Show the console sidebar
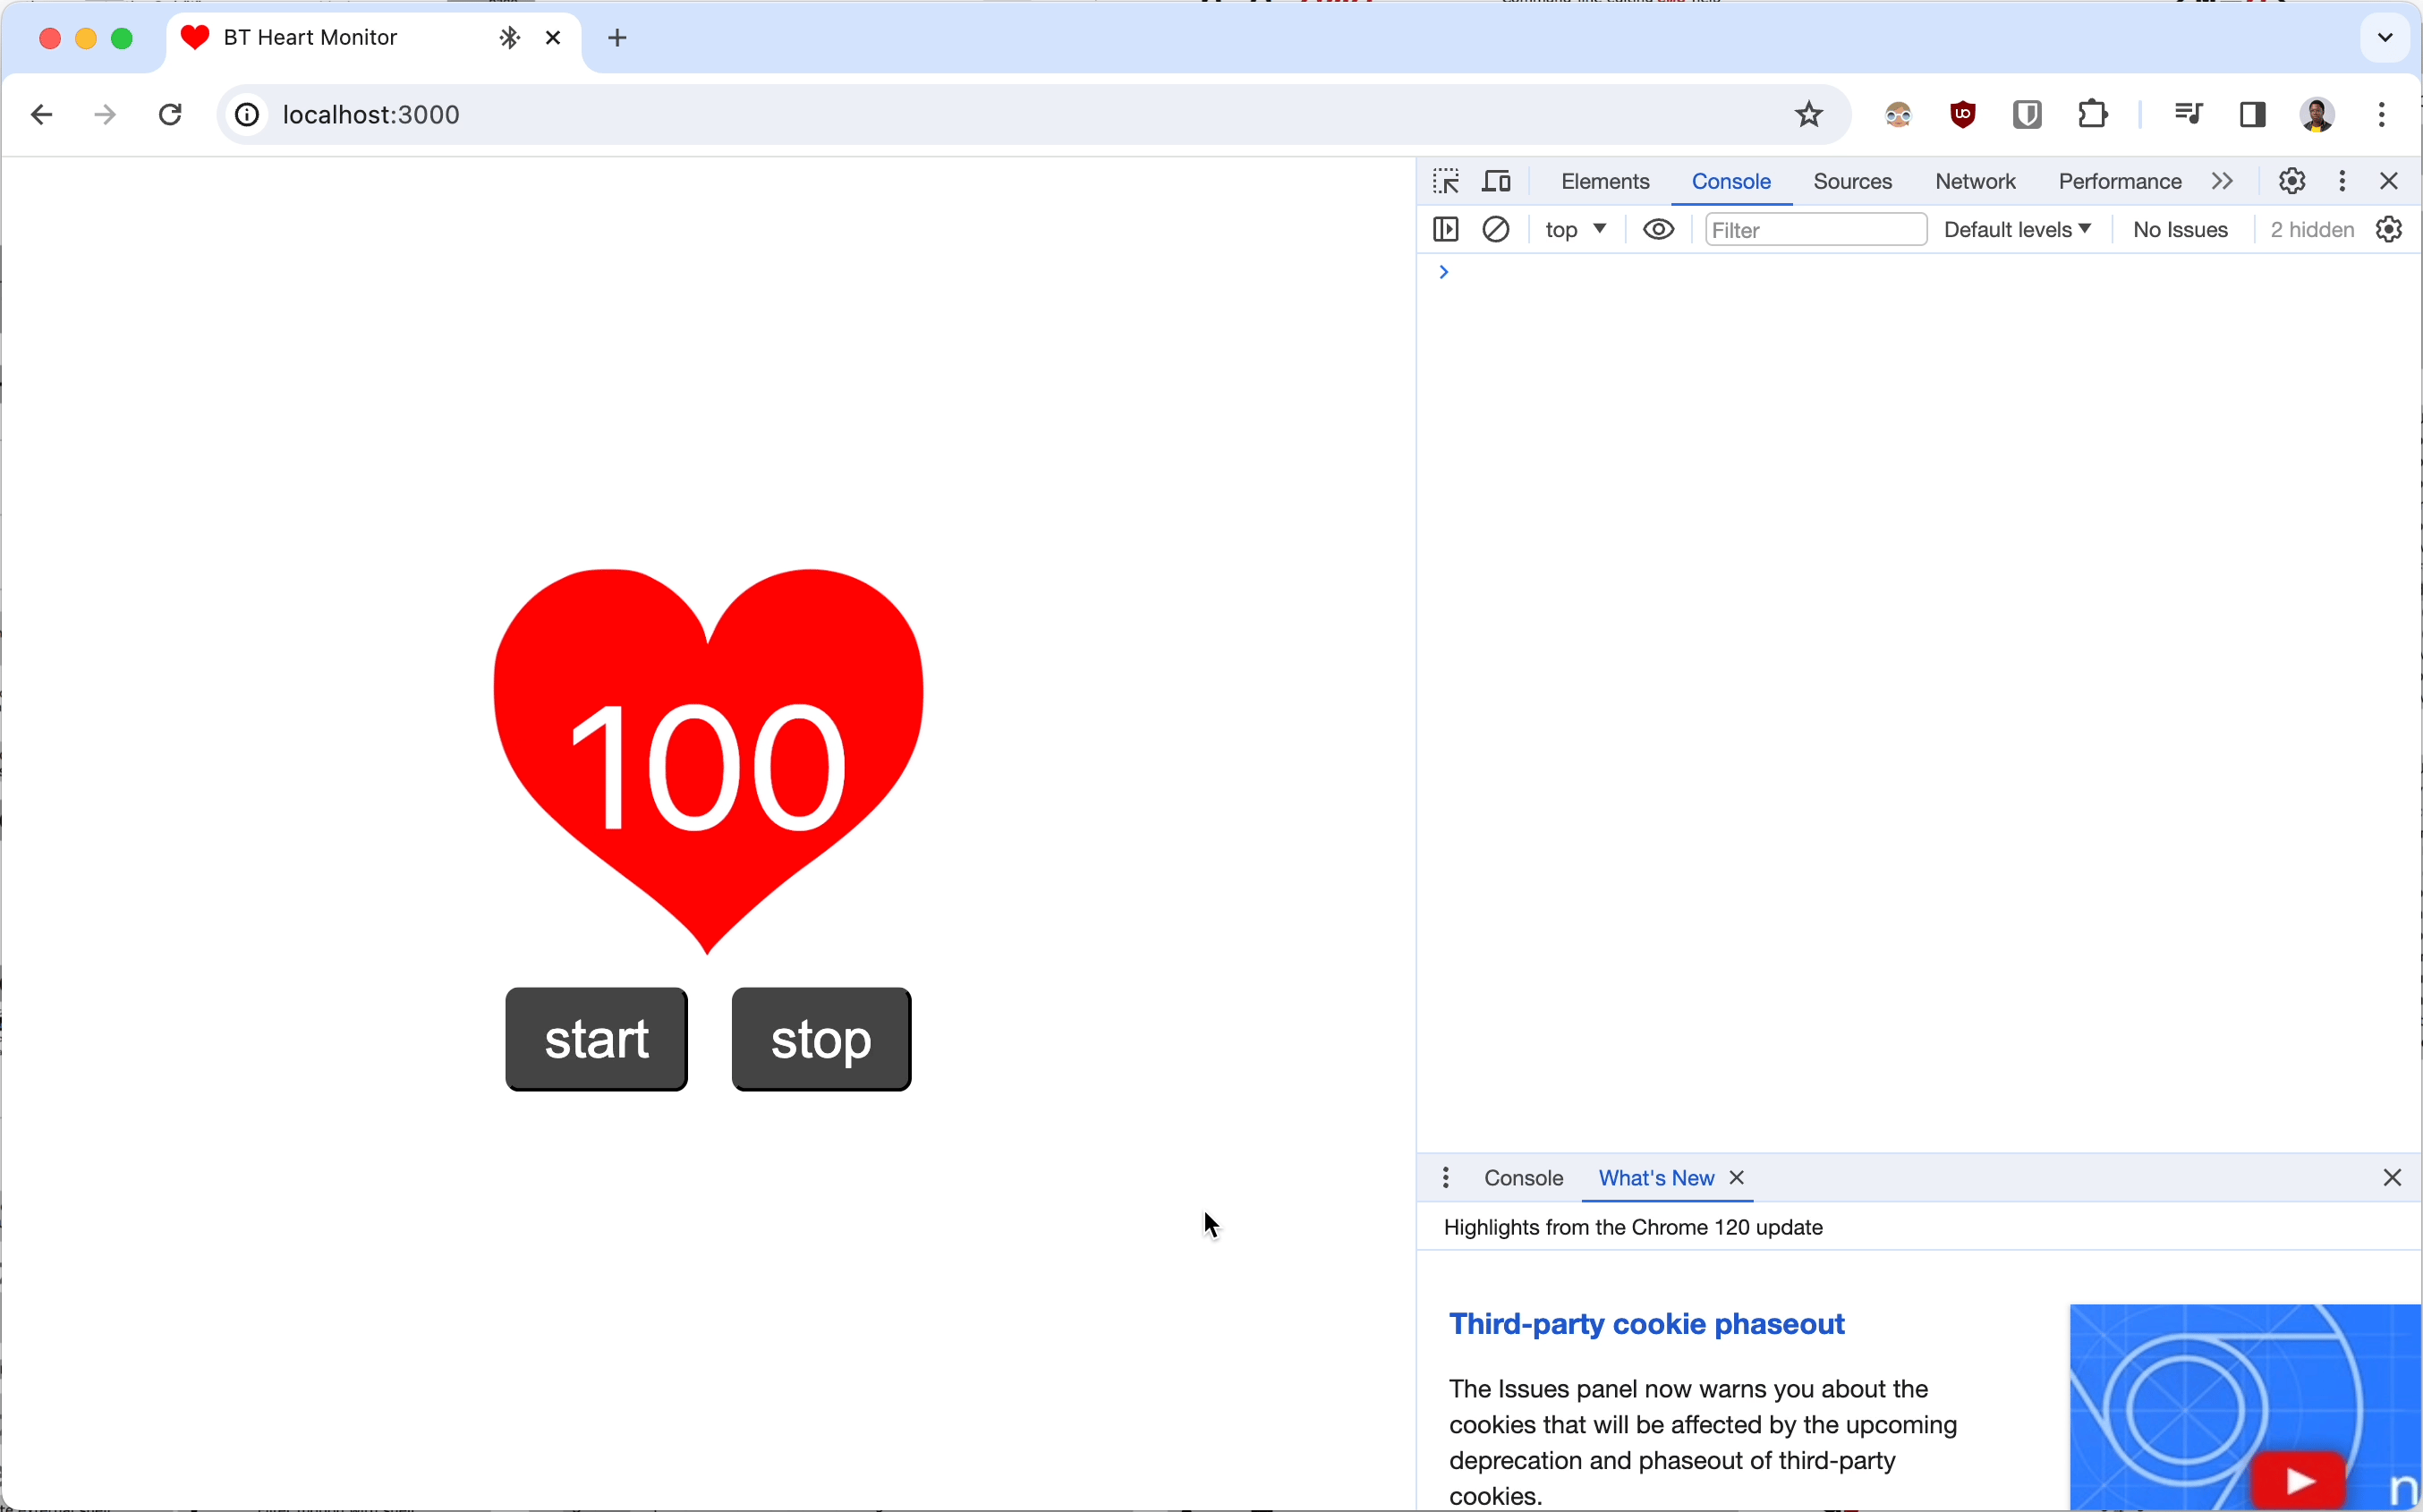Screen dimensions: 2423x1512 point(1446,229)
